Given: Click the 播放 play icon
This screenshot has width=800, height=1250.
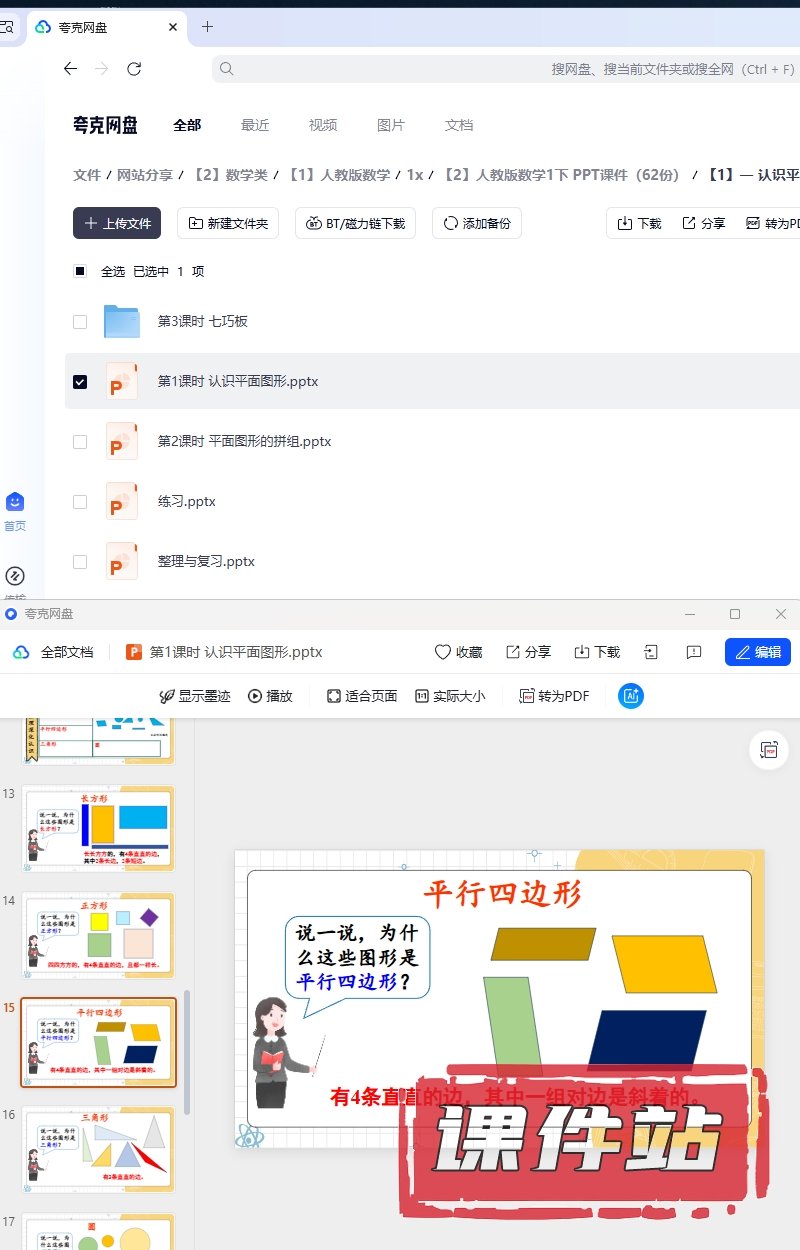Looking at the screenshot, I should click(x=255, y=696).
